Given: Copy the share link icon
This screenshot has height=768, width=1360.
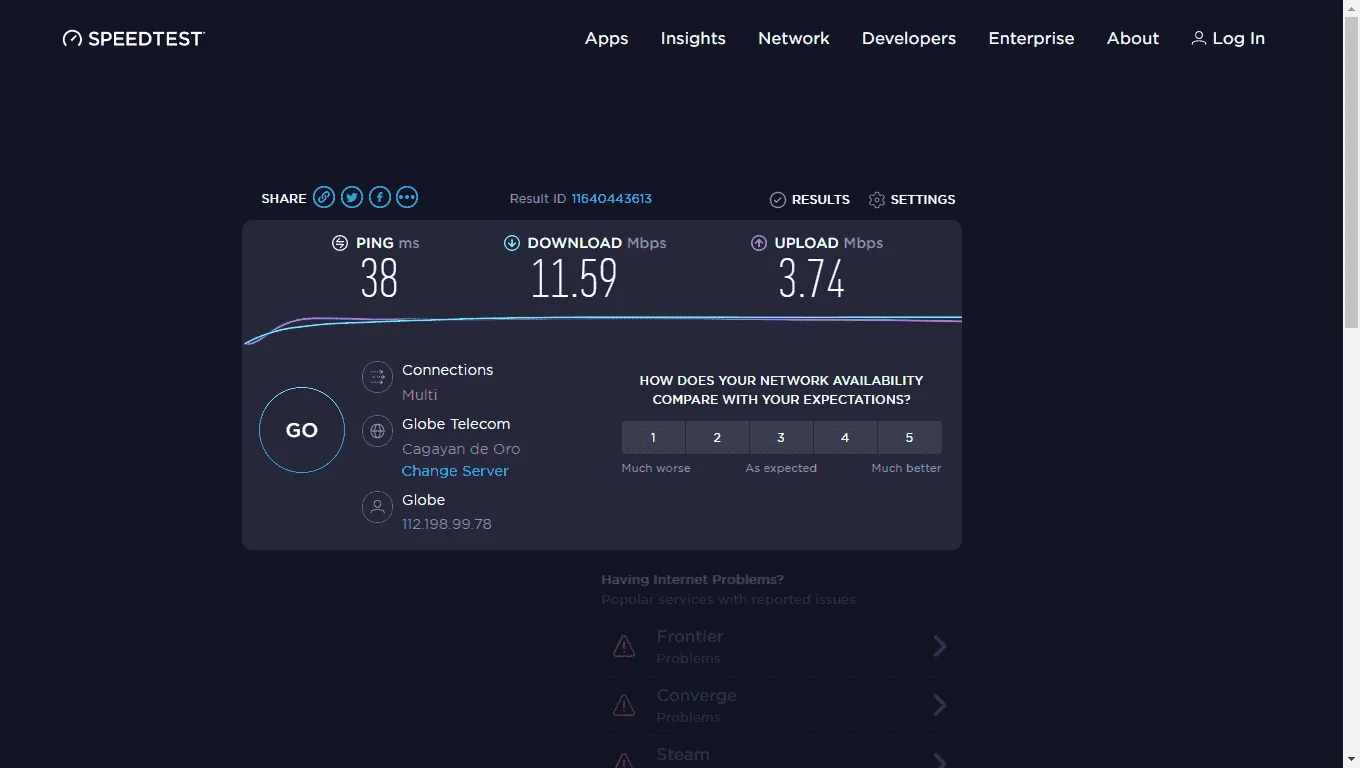Looking at the screenshot, I should pos(324,197).
